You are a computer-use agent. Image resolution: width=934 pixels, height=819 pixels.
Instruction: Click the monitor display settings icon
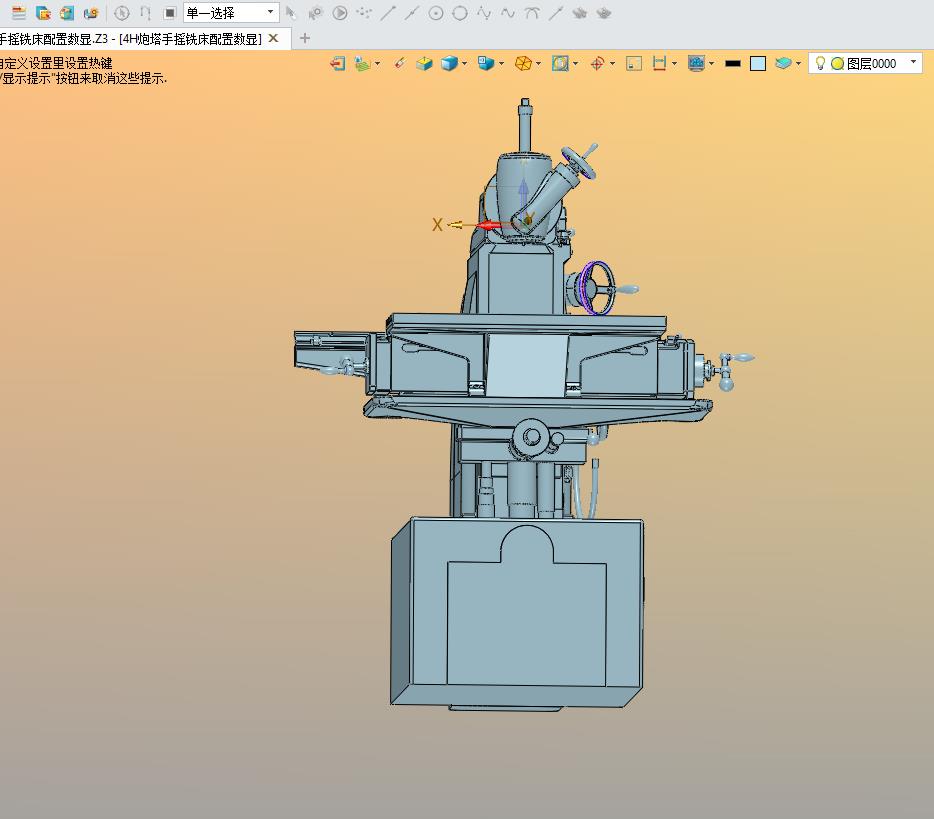[696, 63]
